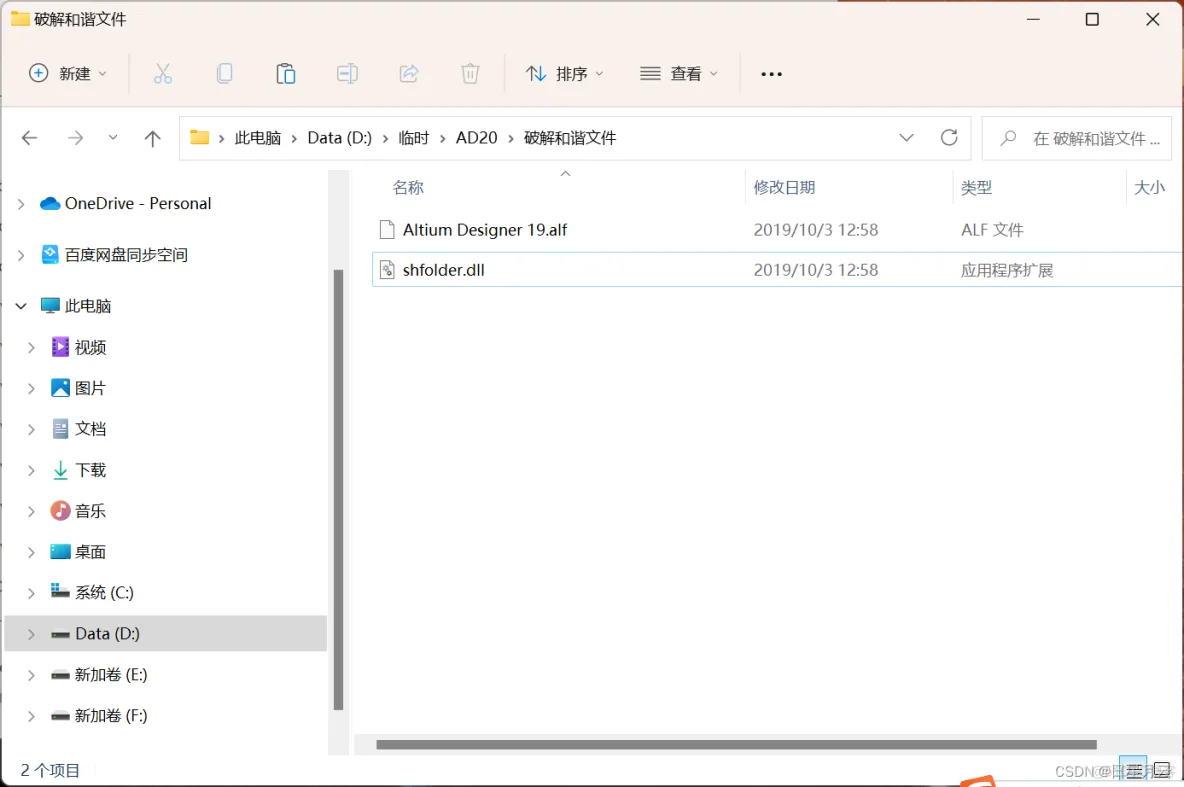Viewport: 1184px width, 787px height.
Task: Click the Rename icon in toolbar
Action: click(347, 73)
